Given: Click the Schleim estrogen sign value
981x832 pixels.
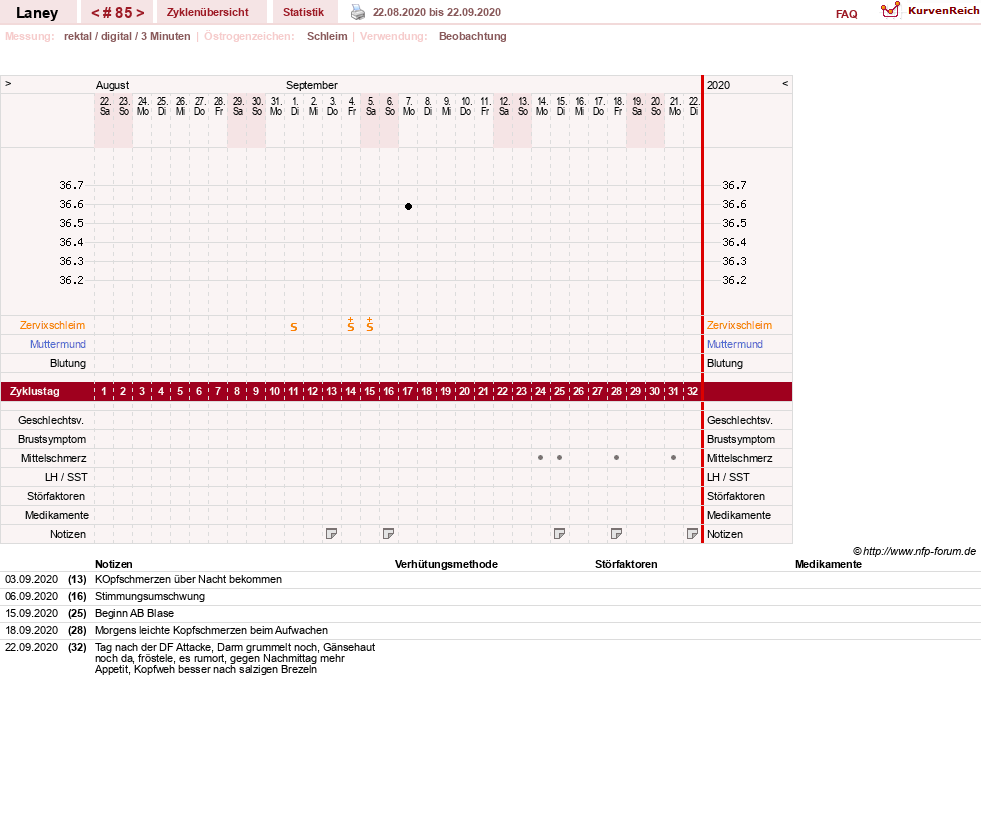Looking at the screenshot, I should (x=327, y=36).
